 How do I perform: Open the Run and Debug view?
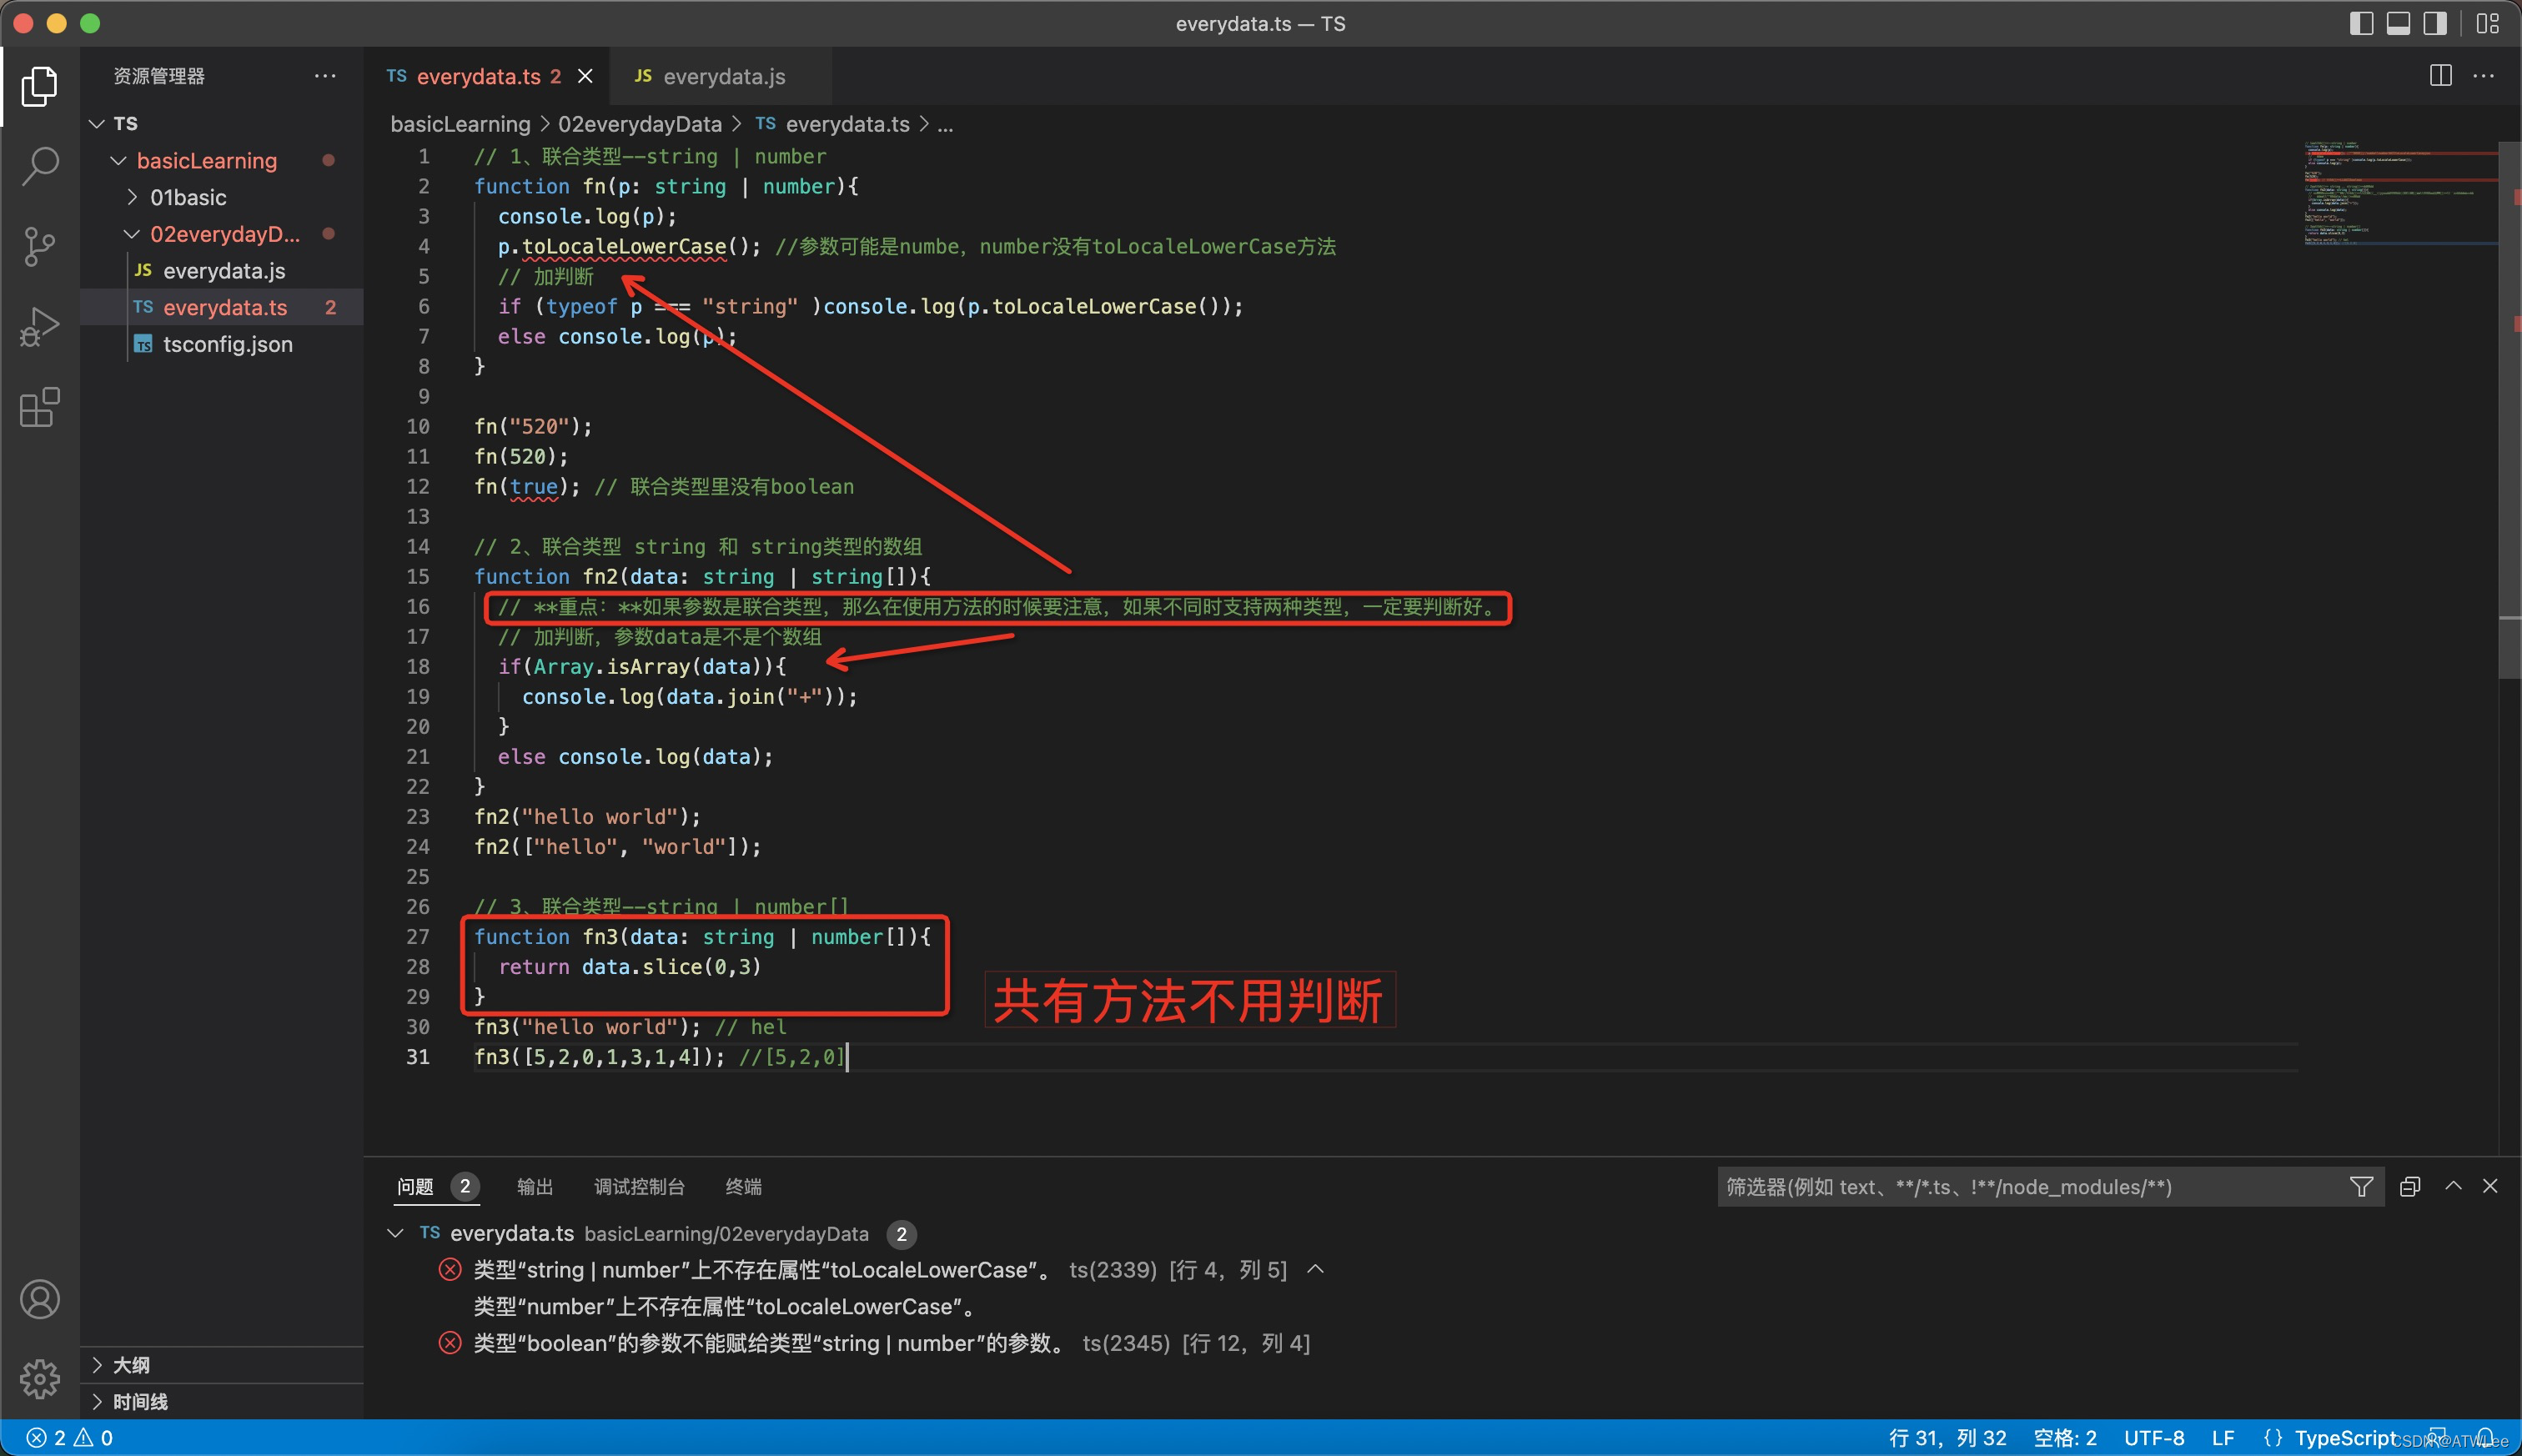39,327
